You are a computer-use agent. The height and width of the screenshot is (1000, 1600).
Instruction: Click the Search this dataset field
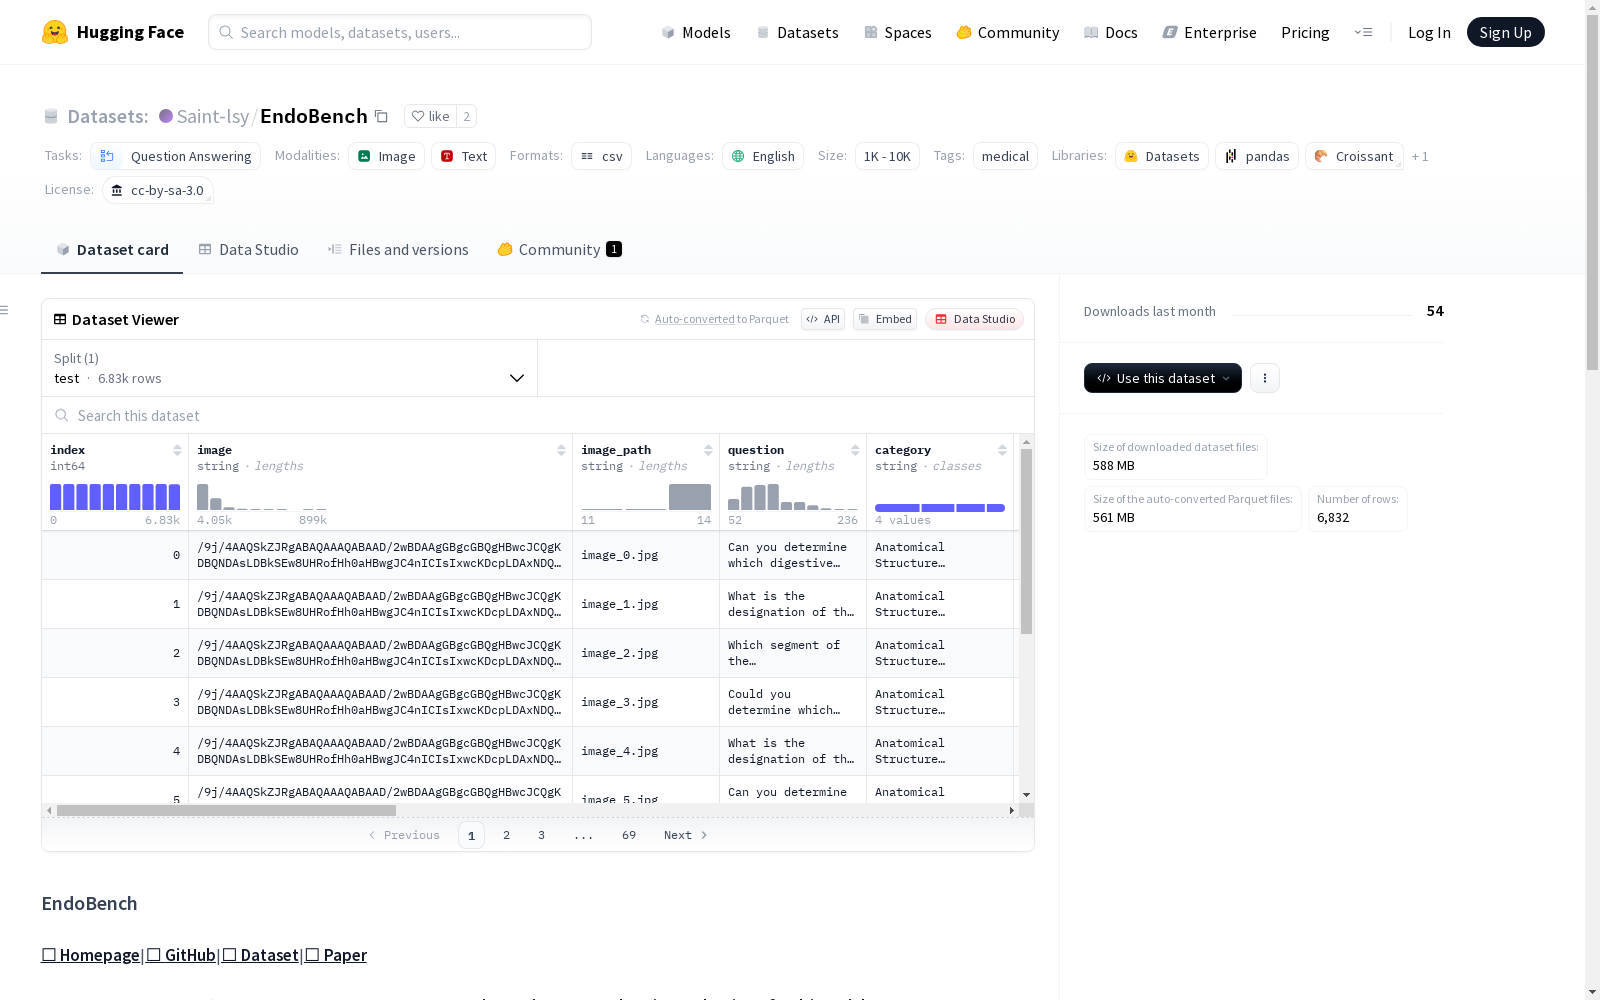pyautogui.click(x=538, y=415)
